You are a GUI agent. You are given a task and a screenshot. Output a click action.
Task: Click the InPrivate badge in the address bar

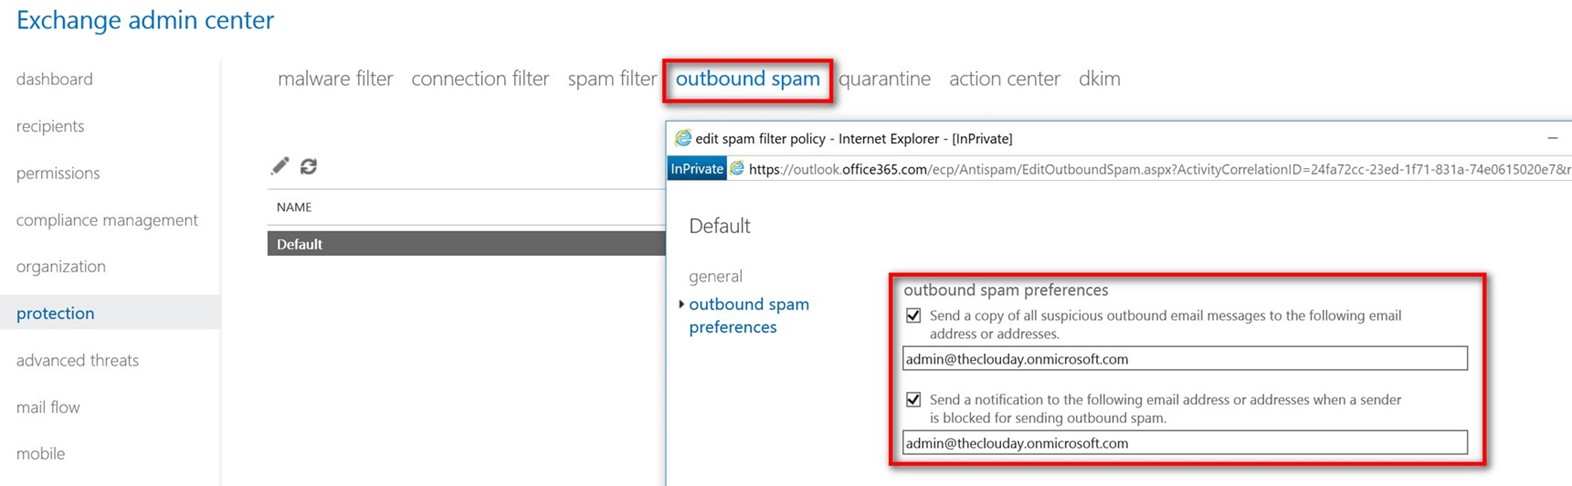click(697, 169)
